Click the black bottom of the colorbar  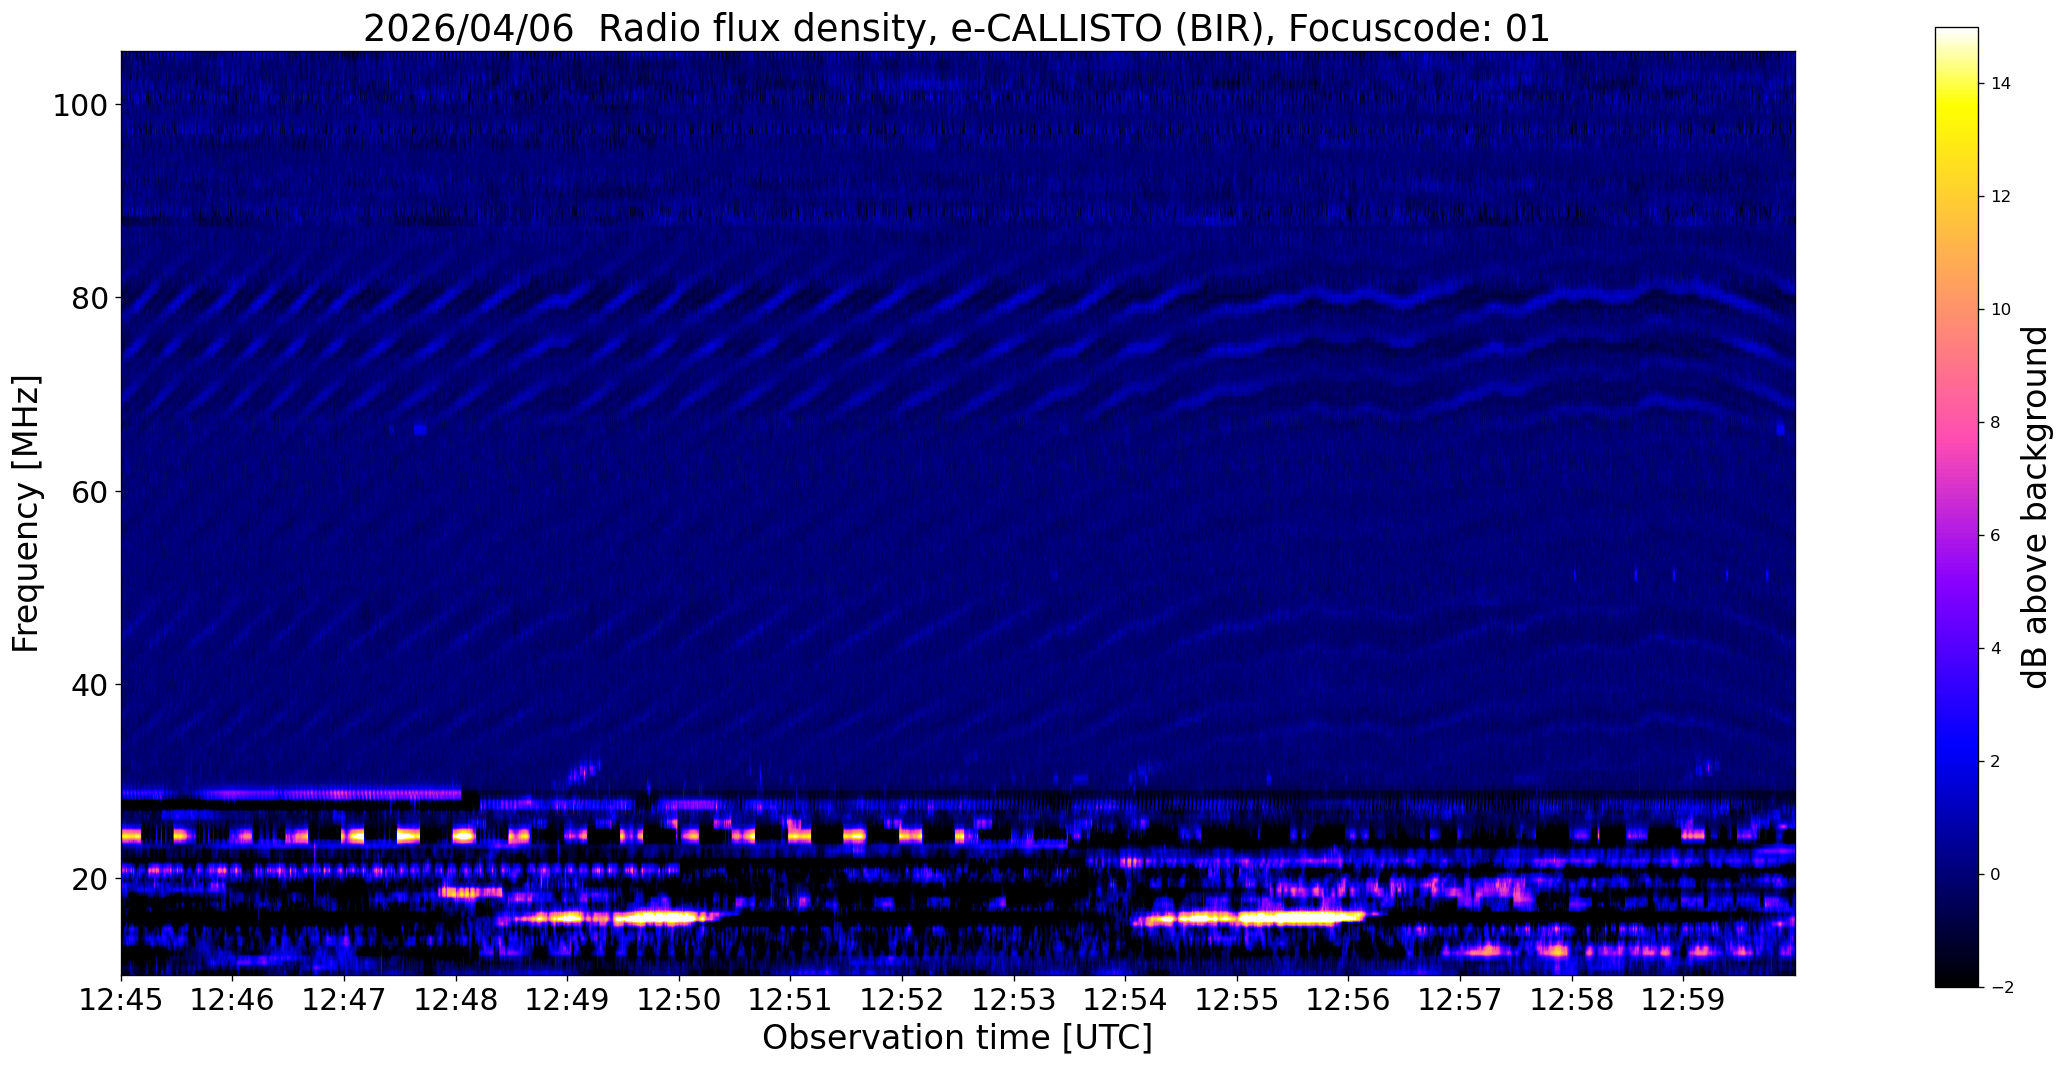(1957, 975)
